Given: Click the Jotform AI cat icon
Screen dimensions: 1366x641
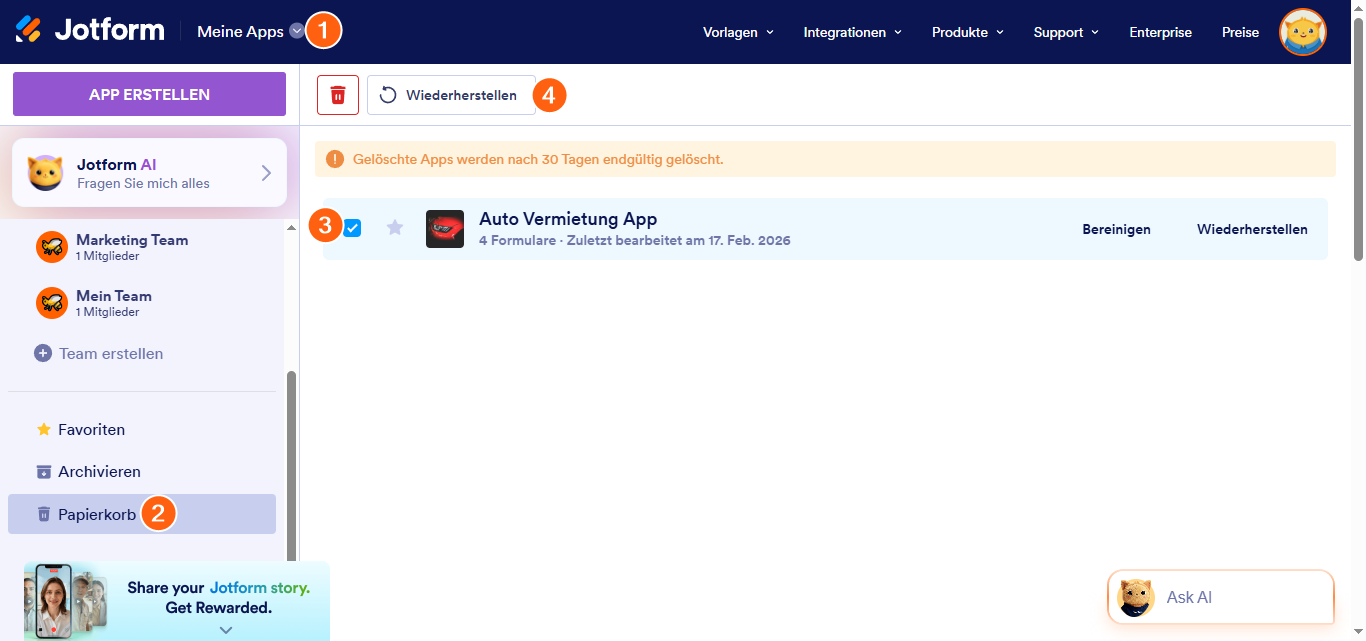Looking at the screenshot, I should (x=46, y=173).
